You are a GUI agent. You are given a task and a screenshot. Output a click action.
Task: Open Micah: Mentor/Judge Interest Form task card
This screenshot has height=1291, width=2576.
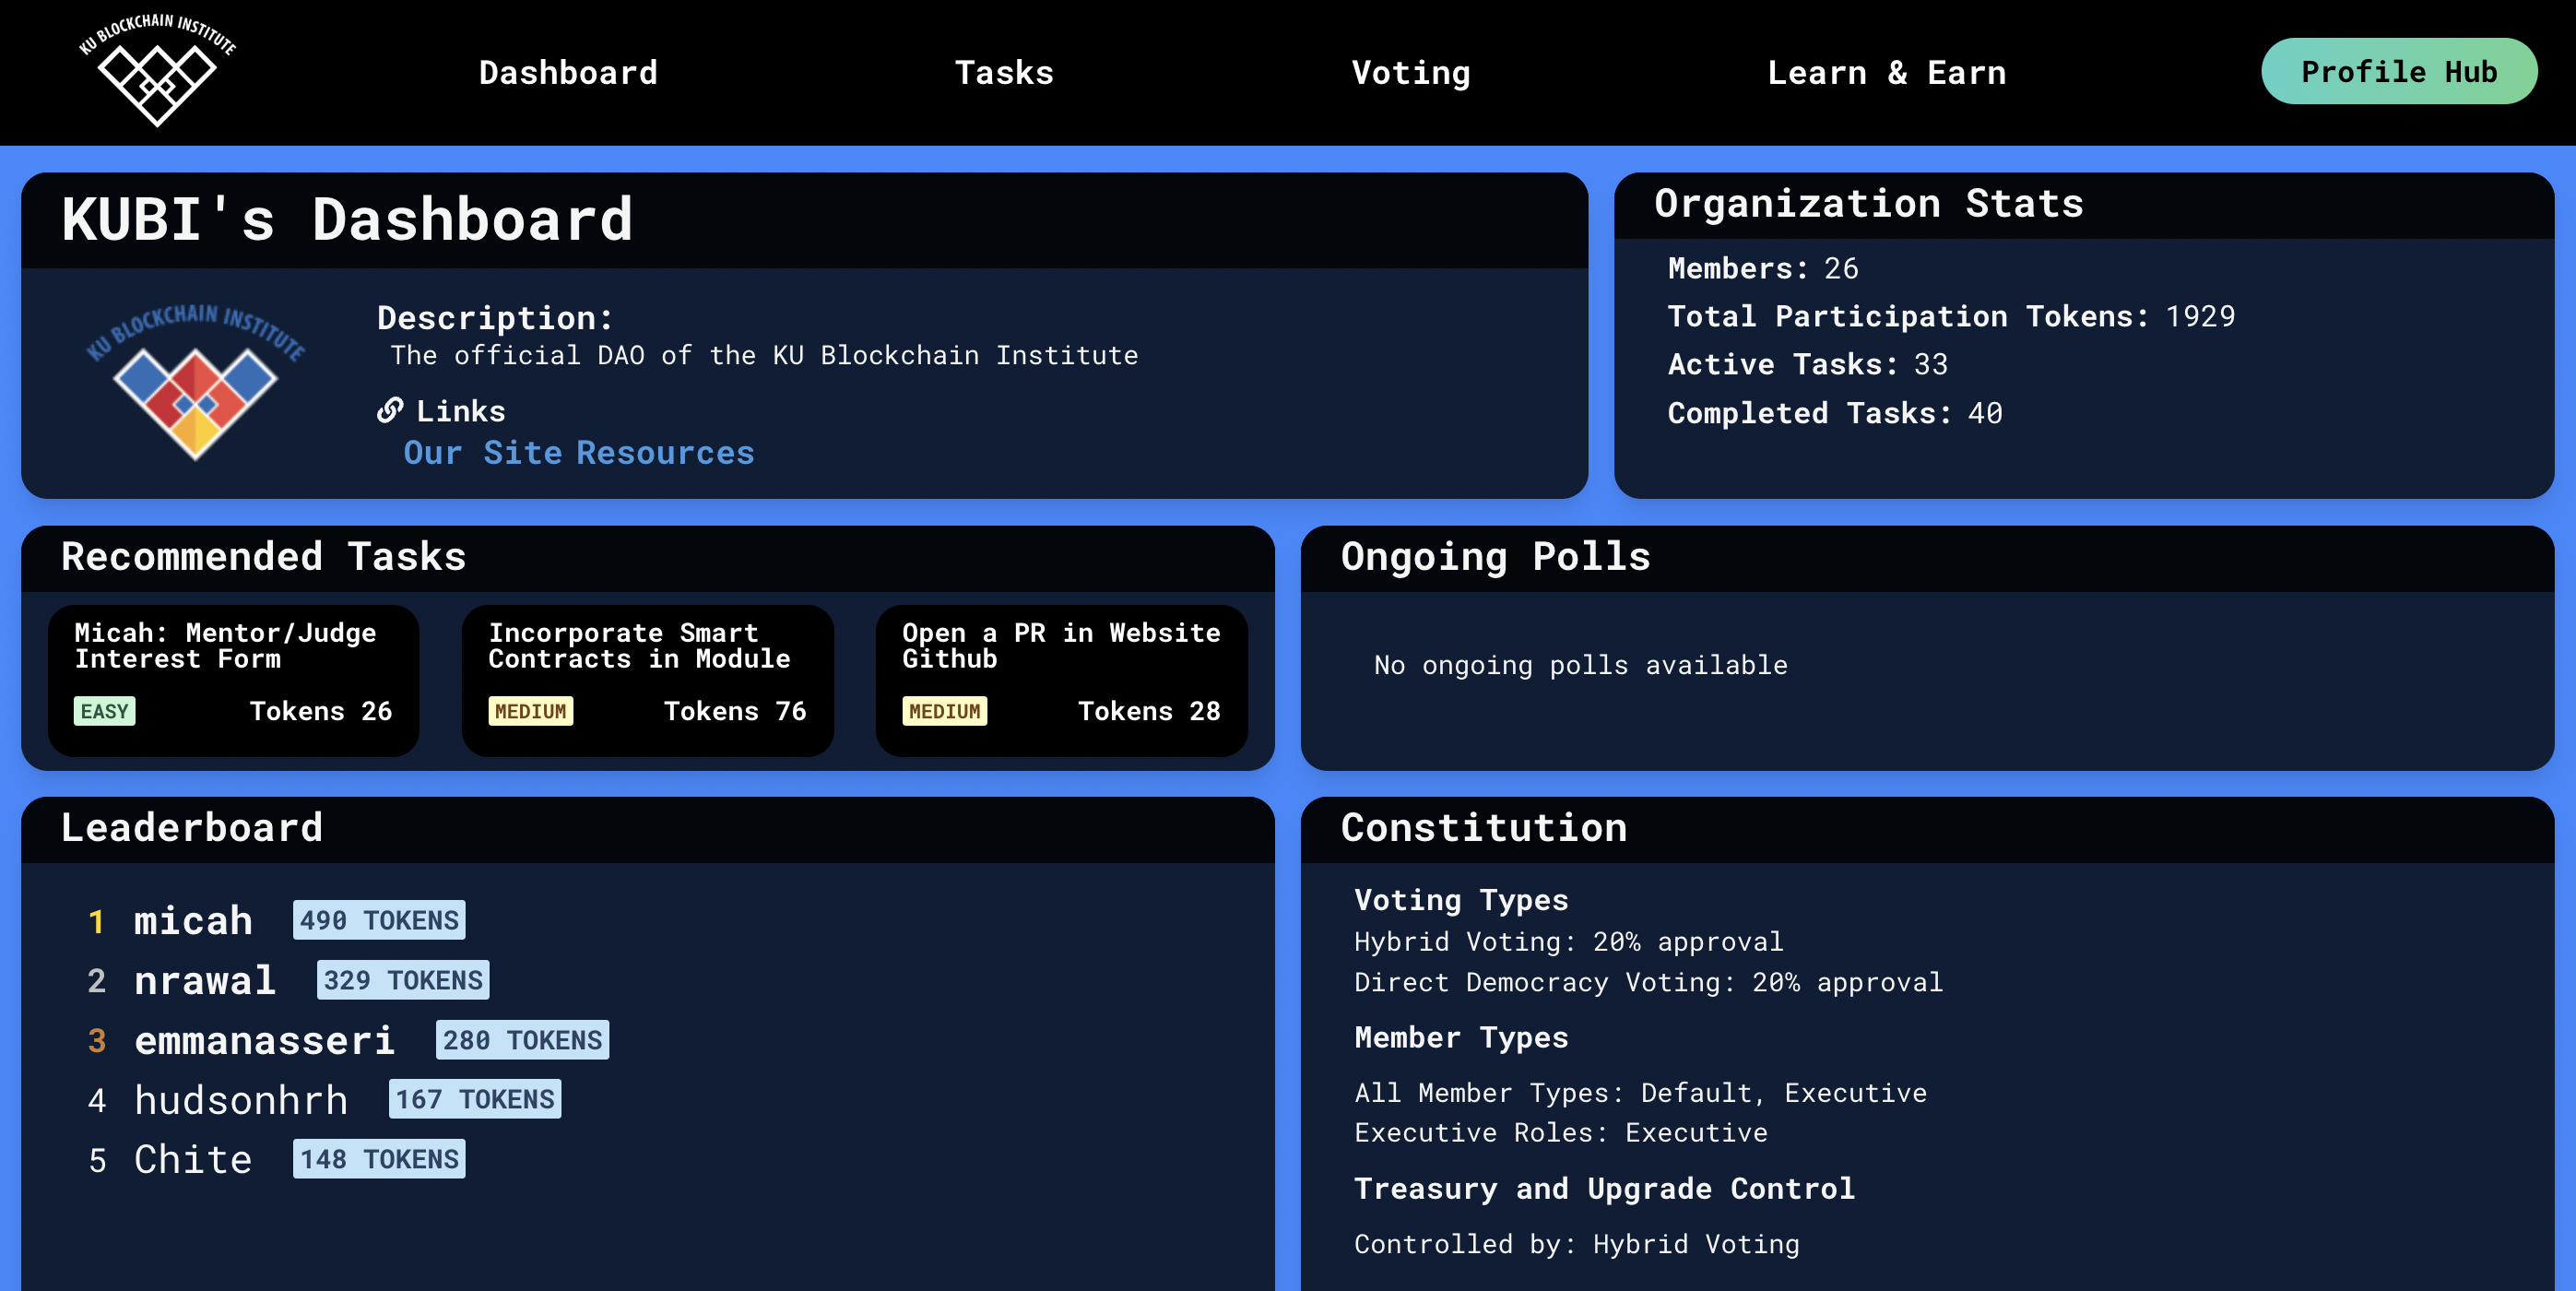point(233,680)
